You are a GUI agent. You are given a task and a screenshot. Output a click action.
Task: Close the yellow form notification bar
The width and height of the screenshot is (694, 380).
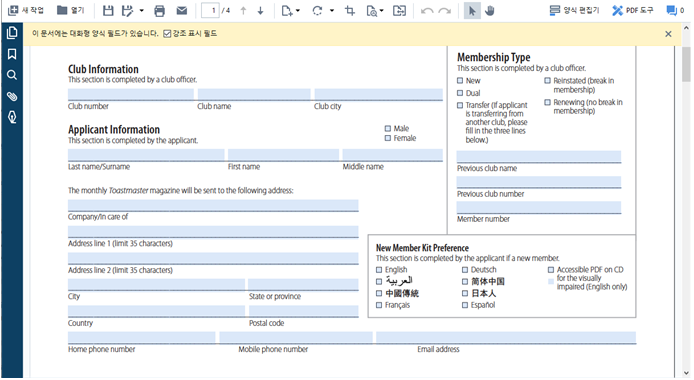(x=668, y=34)
